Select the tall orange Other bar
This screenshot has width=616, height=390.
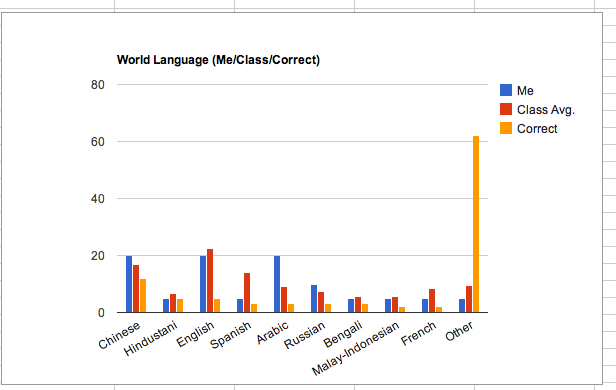pyautogui.click(x=476, y=224)
